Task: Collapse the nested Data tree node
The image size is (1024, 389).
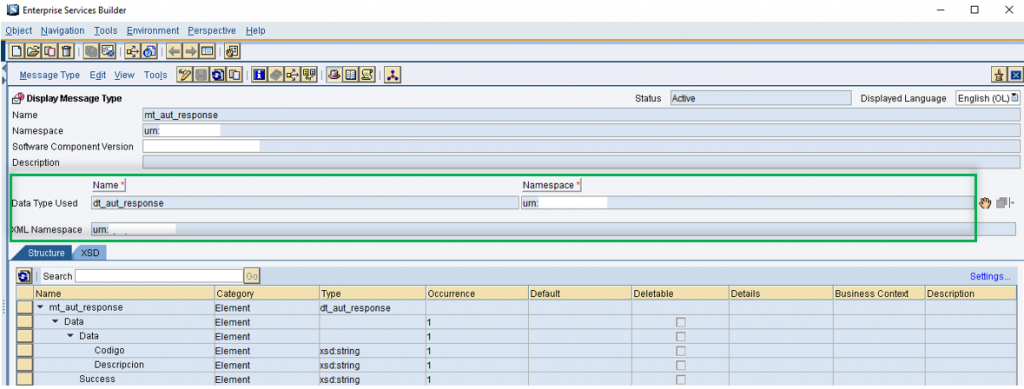Action: click(71, 336)
